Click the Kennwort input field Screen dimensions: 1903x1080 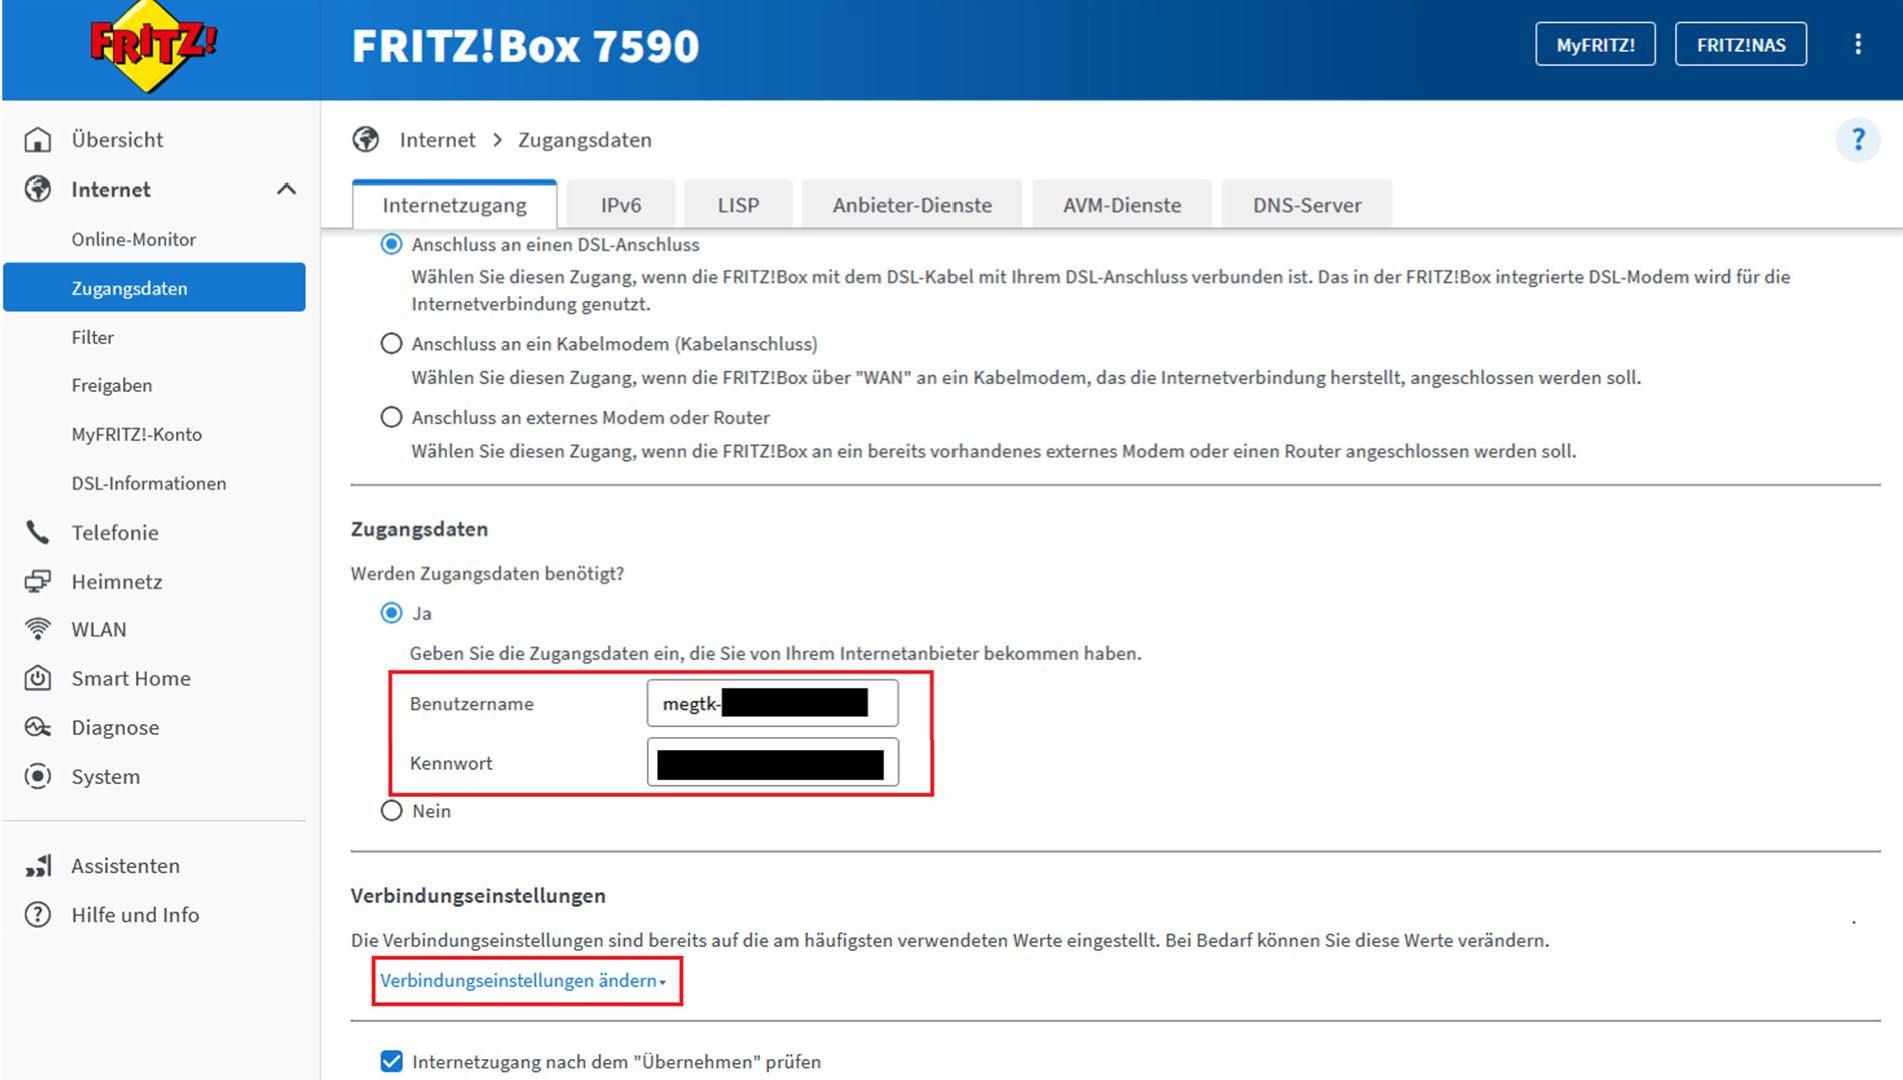[772, 762]
